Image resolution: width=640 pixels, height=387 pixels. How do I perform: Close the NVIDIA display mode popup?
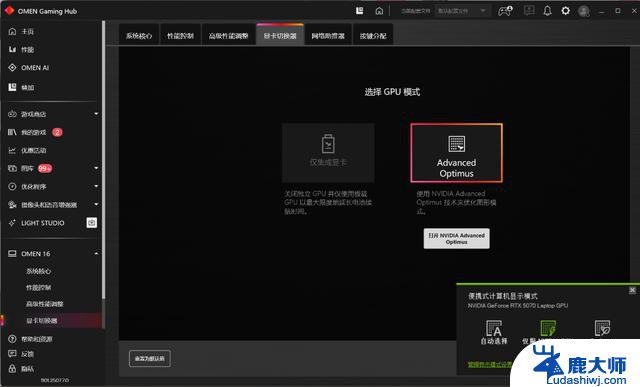(632, 290)
